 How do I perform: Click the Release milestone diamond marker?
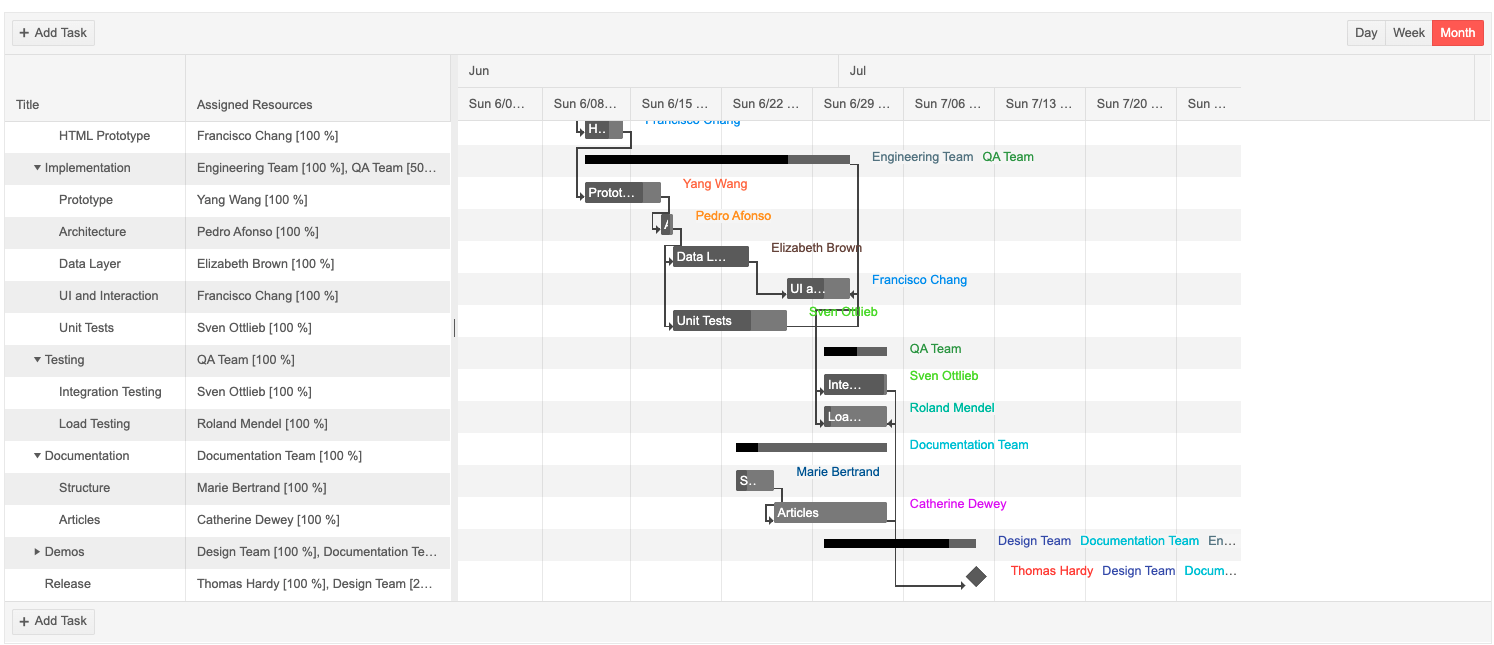[x=976, y=577]
